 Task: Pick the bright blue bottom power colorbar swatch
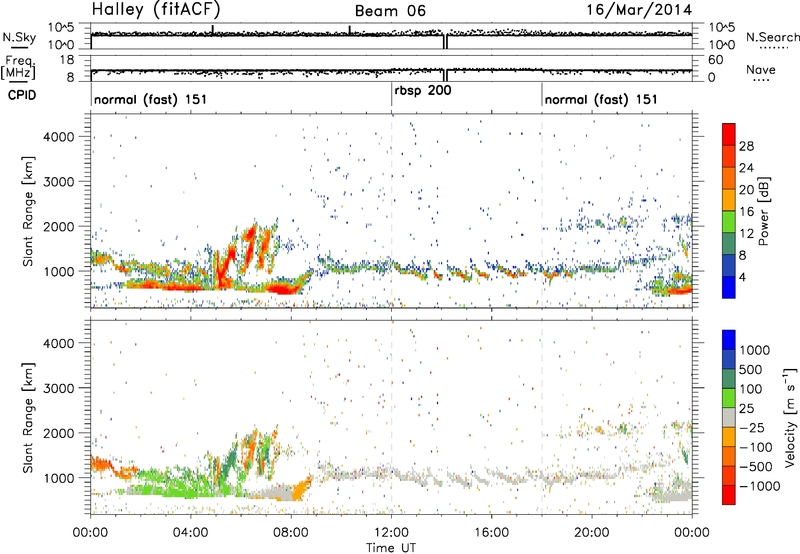pos(729,287)
